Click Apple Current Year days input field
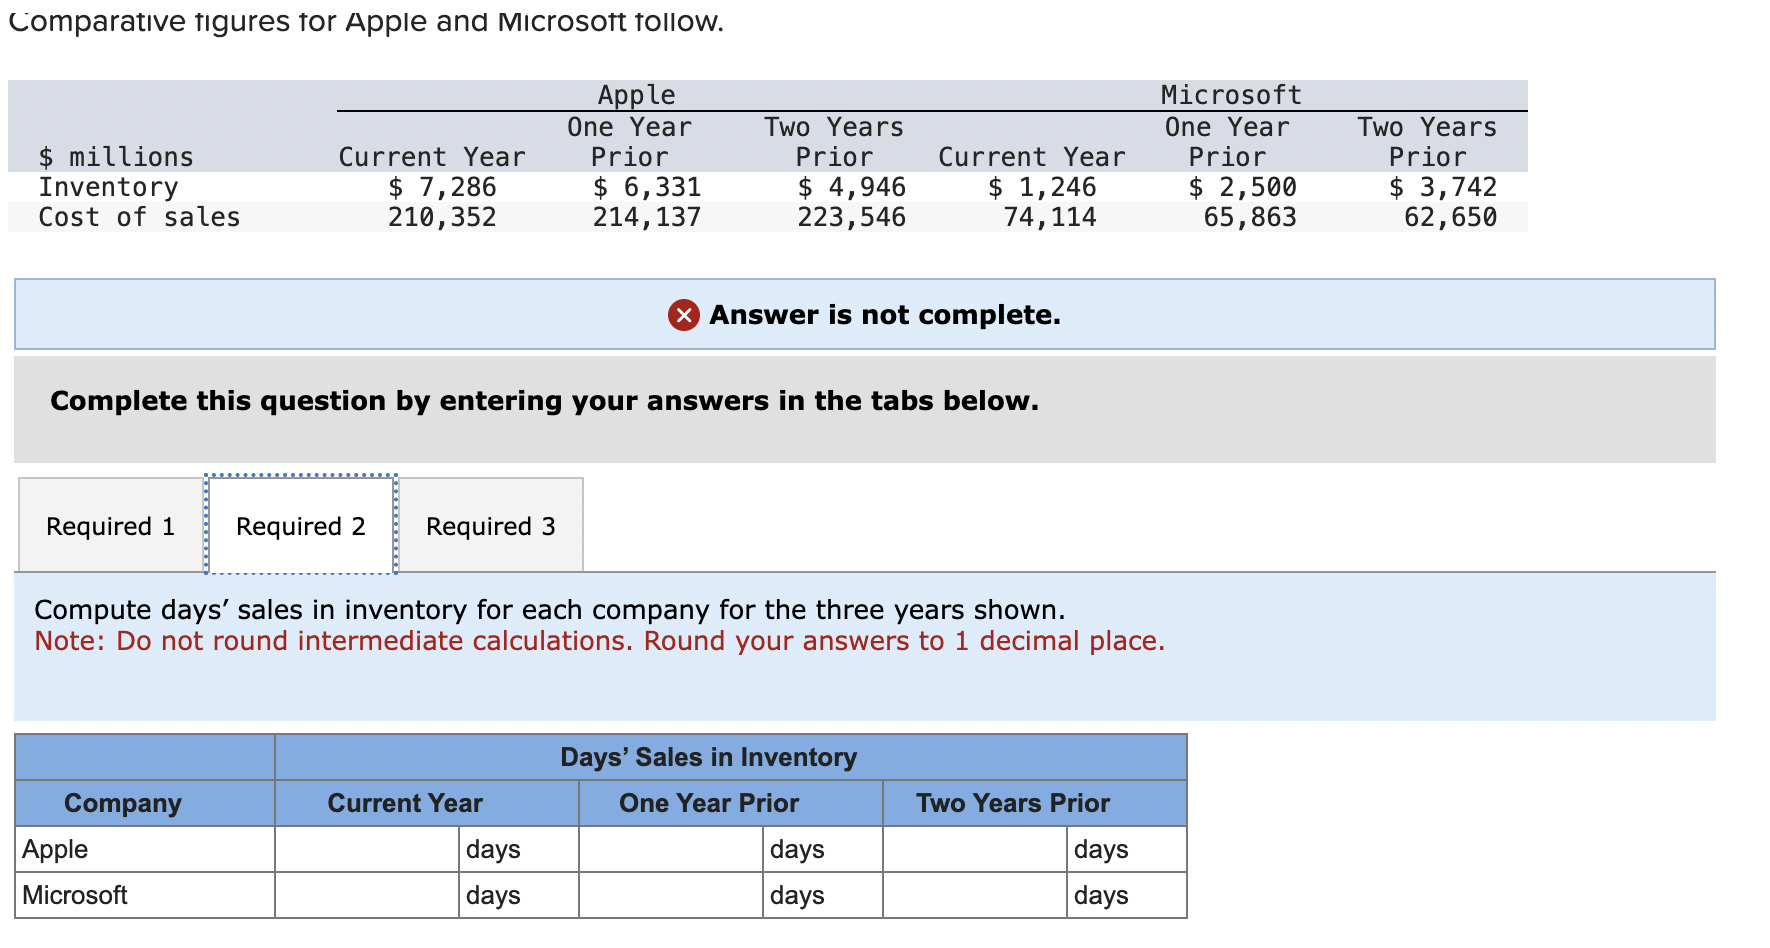 pyautogui.click(x=367, y=849)
